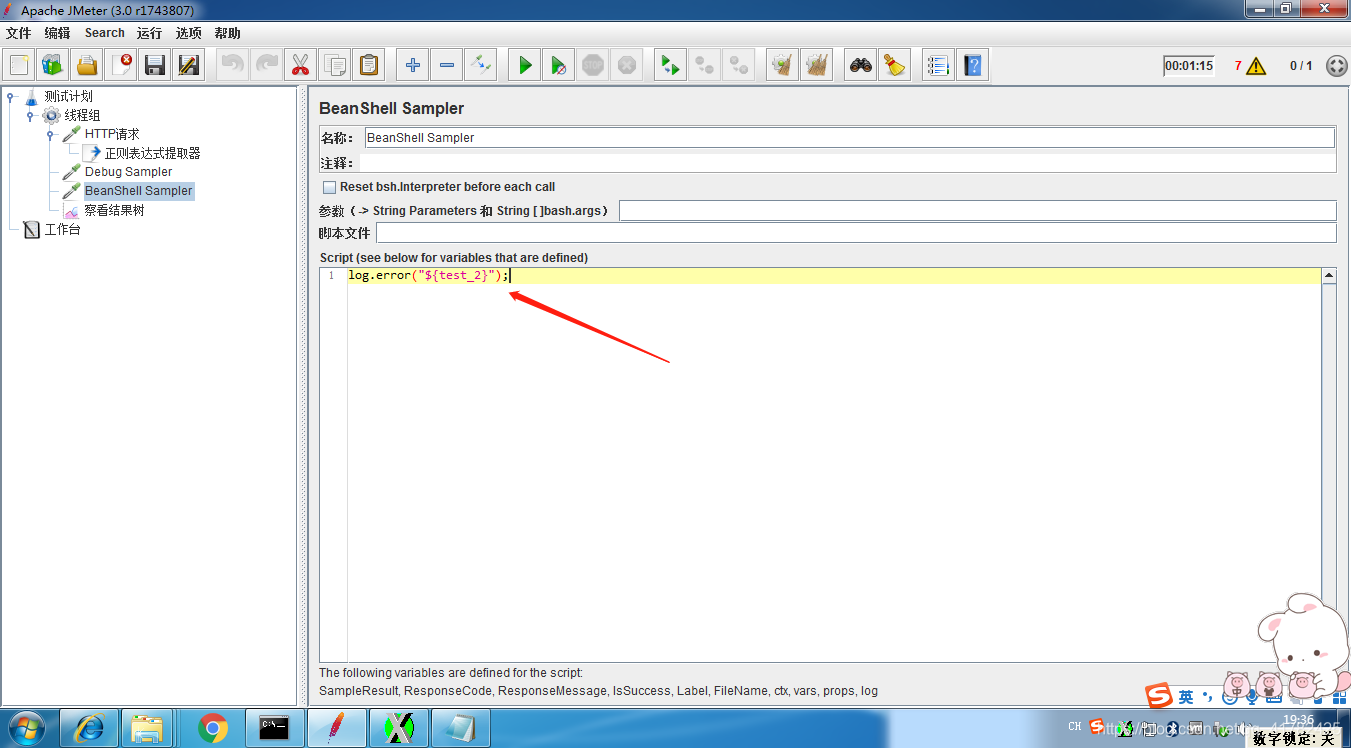Shut down the test threads
1351x748 pixels.
pos(627,66)
